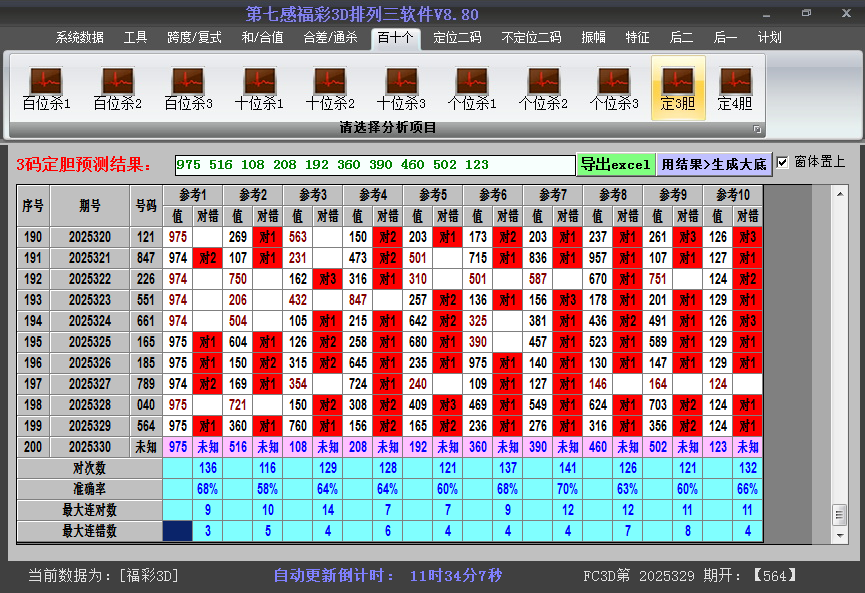Viewport: 865px width, 593px height.
Task: Select the highlighted 定3胆 icon
Action: (x=678, y=84)
